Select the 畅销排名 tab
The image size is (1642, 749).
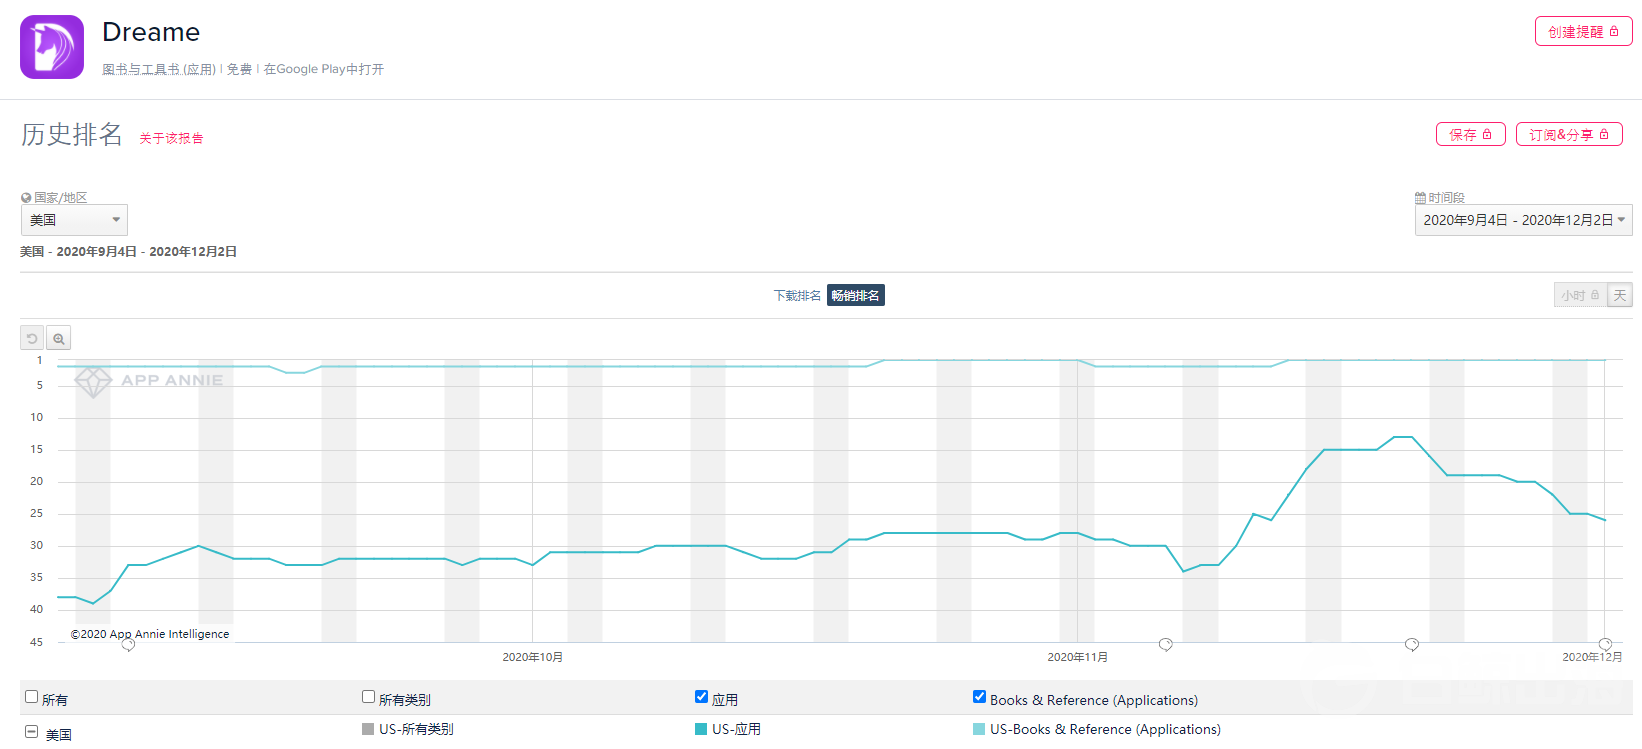coord(856,296)
